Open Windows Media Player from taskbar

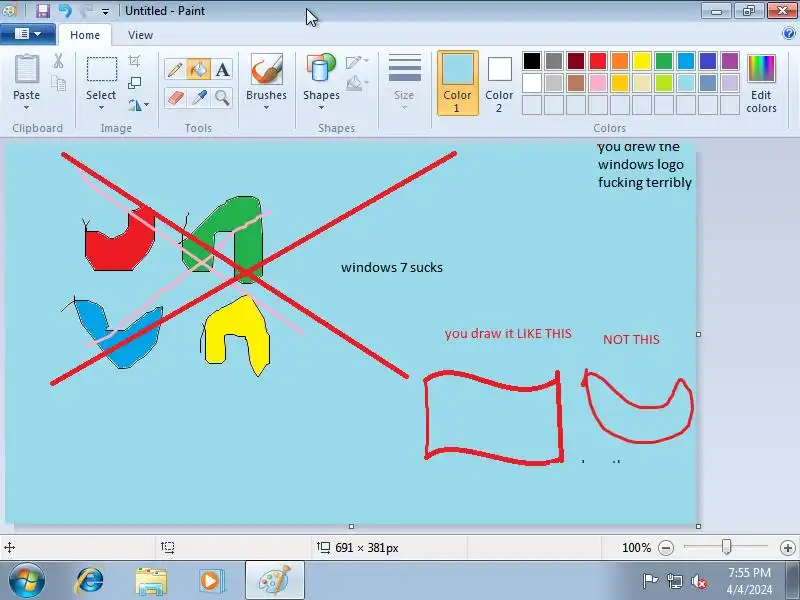tap(210, 581)
